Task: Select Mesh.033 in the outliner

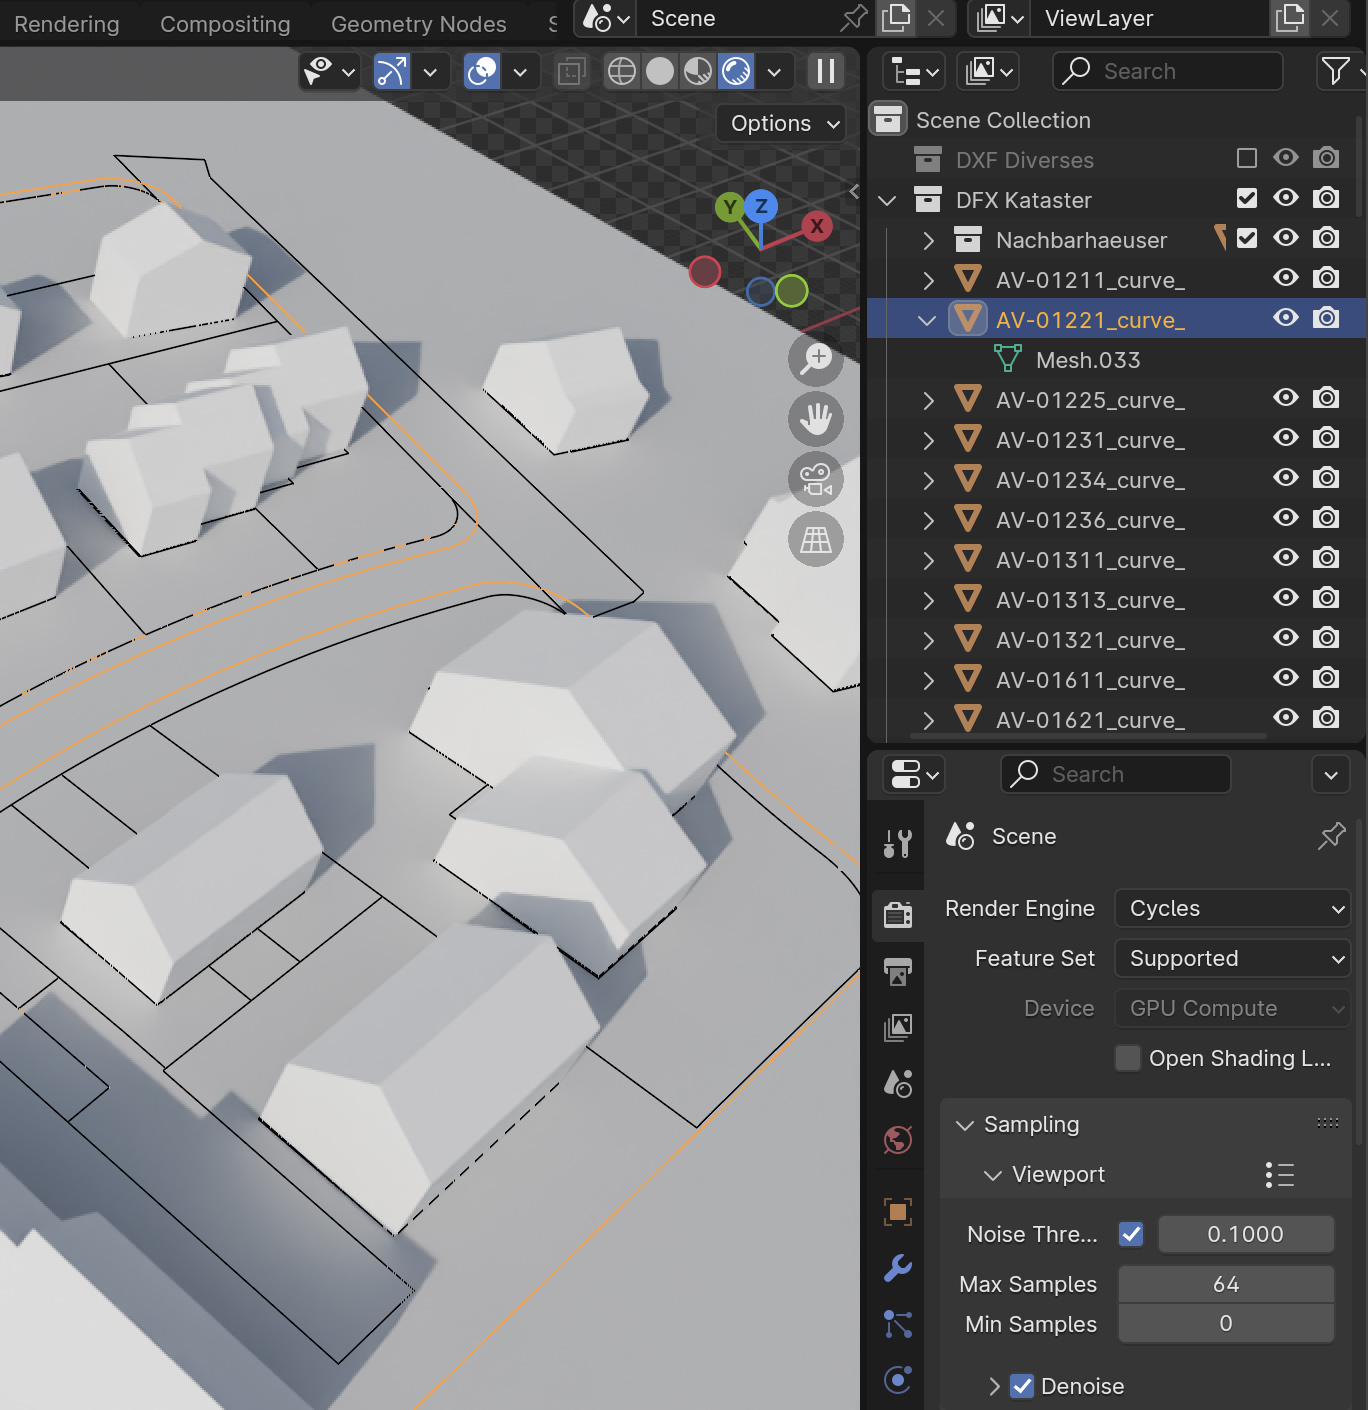Action: (1088, 360)
